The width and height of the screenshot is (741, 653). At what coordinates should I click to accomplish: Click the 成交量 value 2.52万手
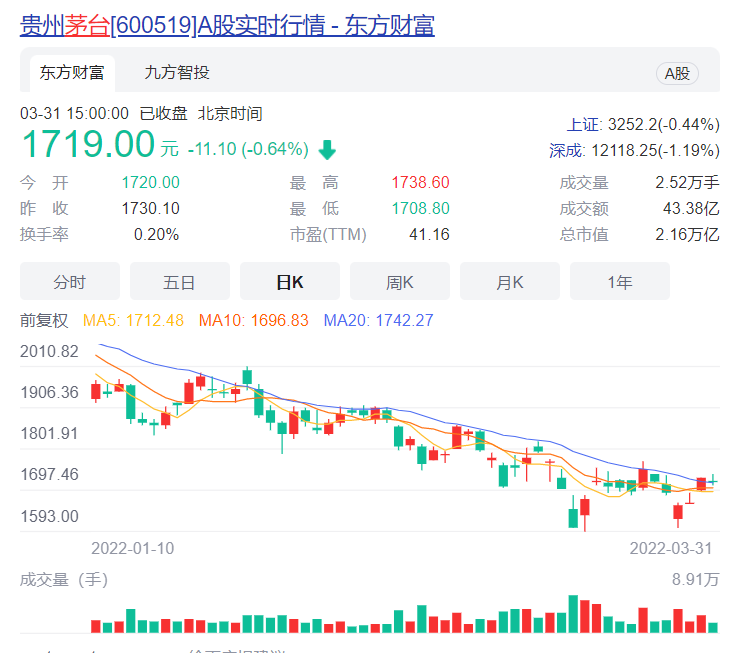pyautogui.click(x=687, y=182)
